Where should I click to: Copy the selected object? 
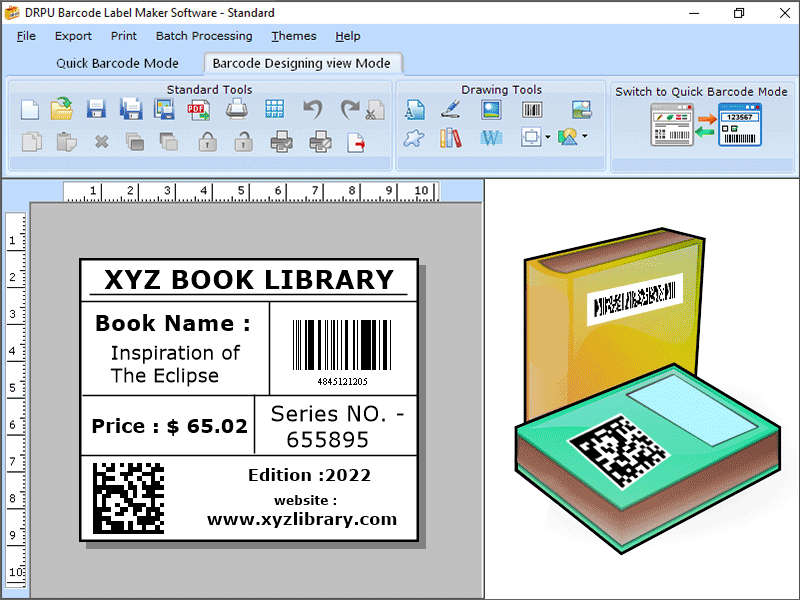click(32, 141)
